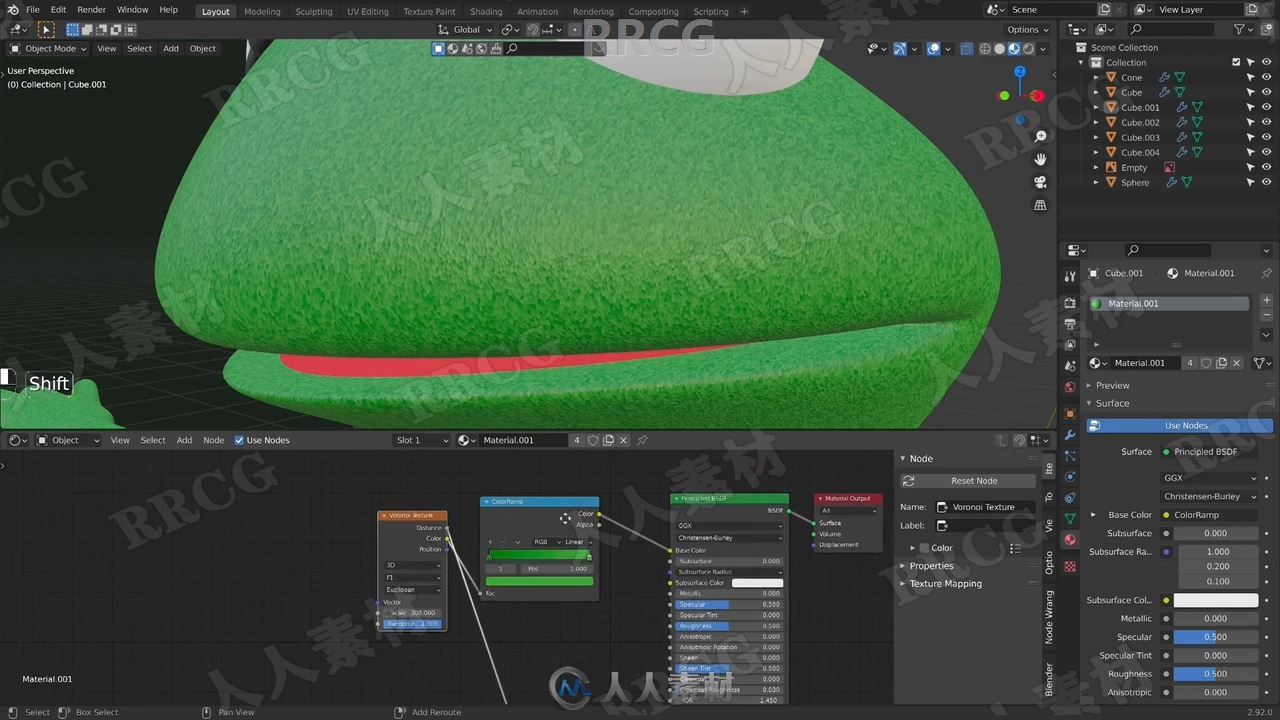1280x720 pixels.
Task: Open the File menu
Action: pyautogui.click(x=33, y=10)
